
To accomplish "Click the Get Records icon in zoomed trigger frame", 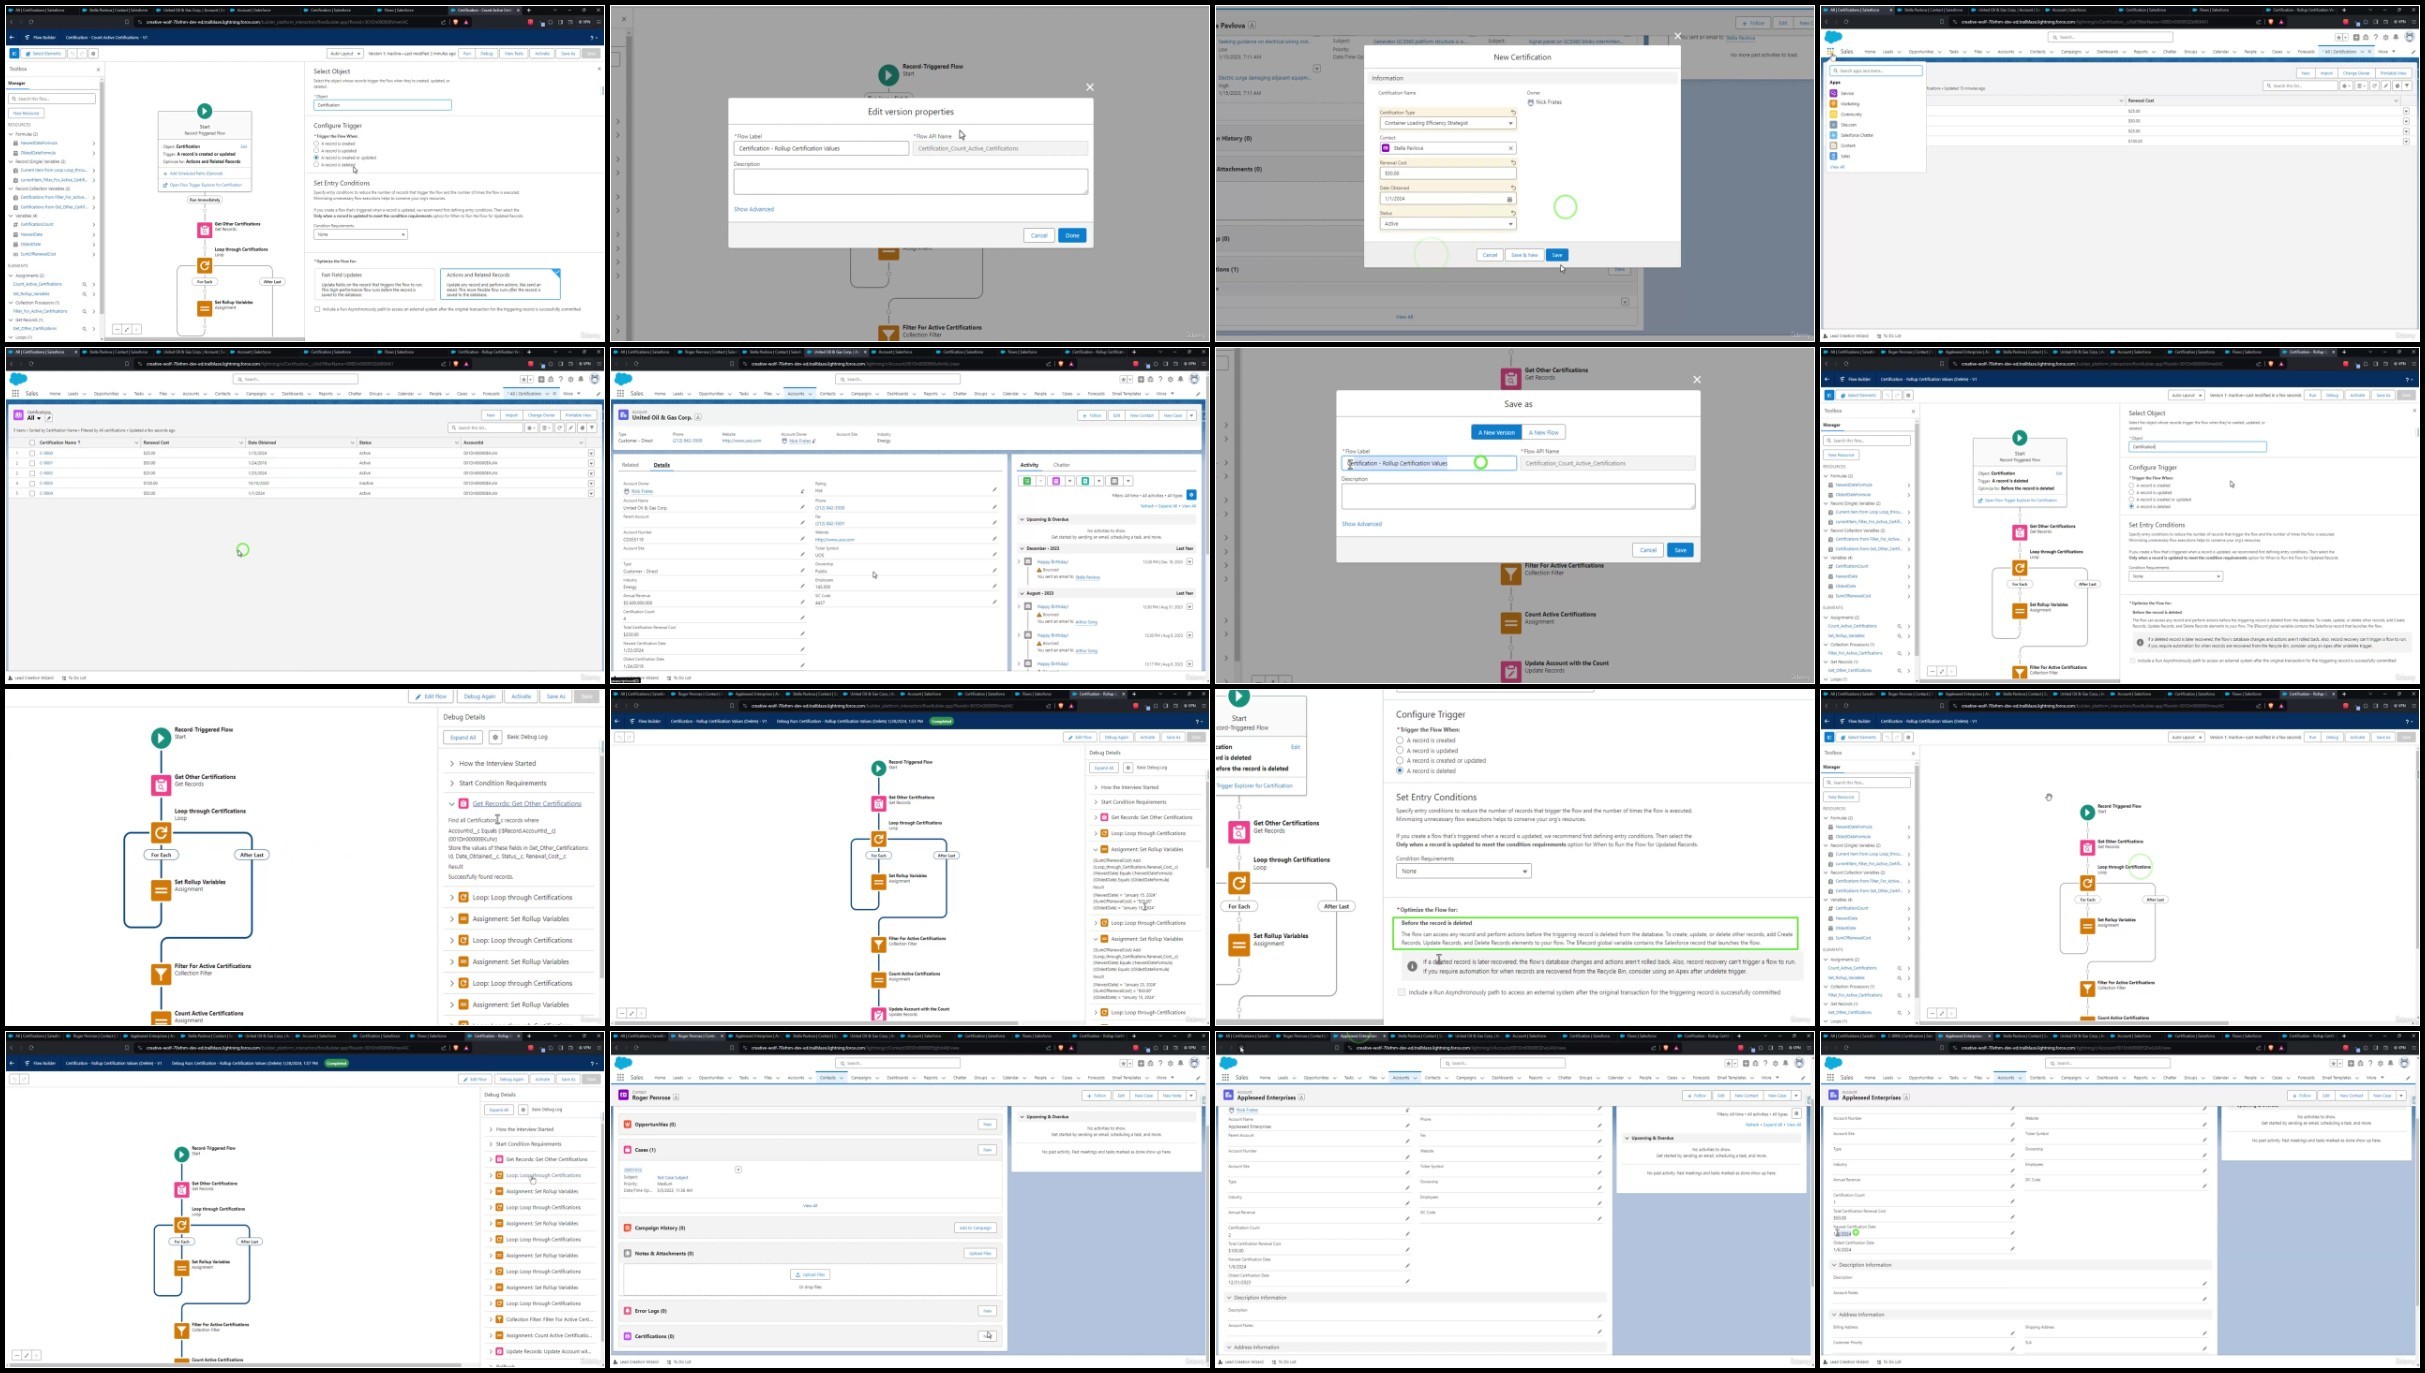I will [x=1239, y=831].
